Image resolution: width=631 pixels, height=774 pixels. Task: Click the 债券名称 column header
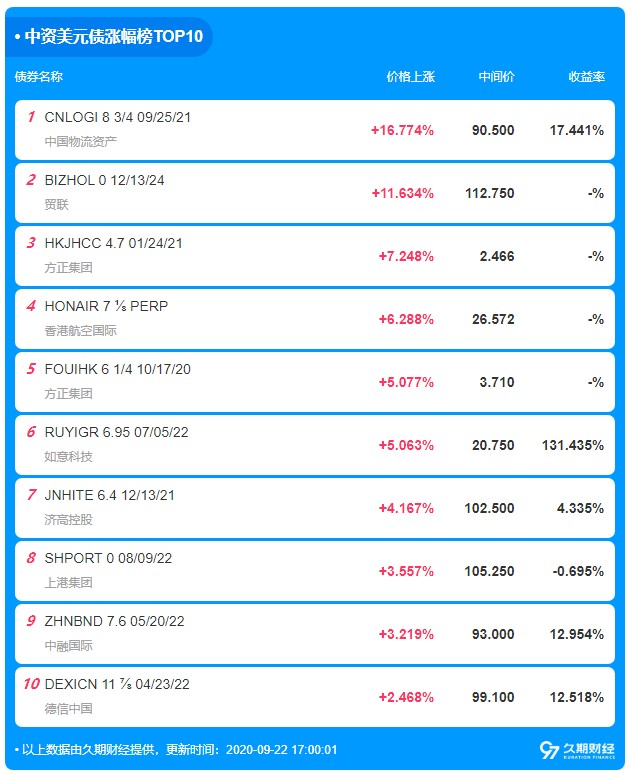39,77
